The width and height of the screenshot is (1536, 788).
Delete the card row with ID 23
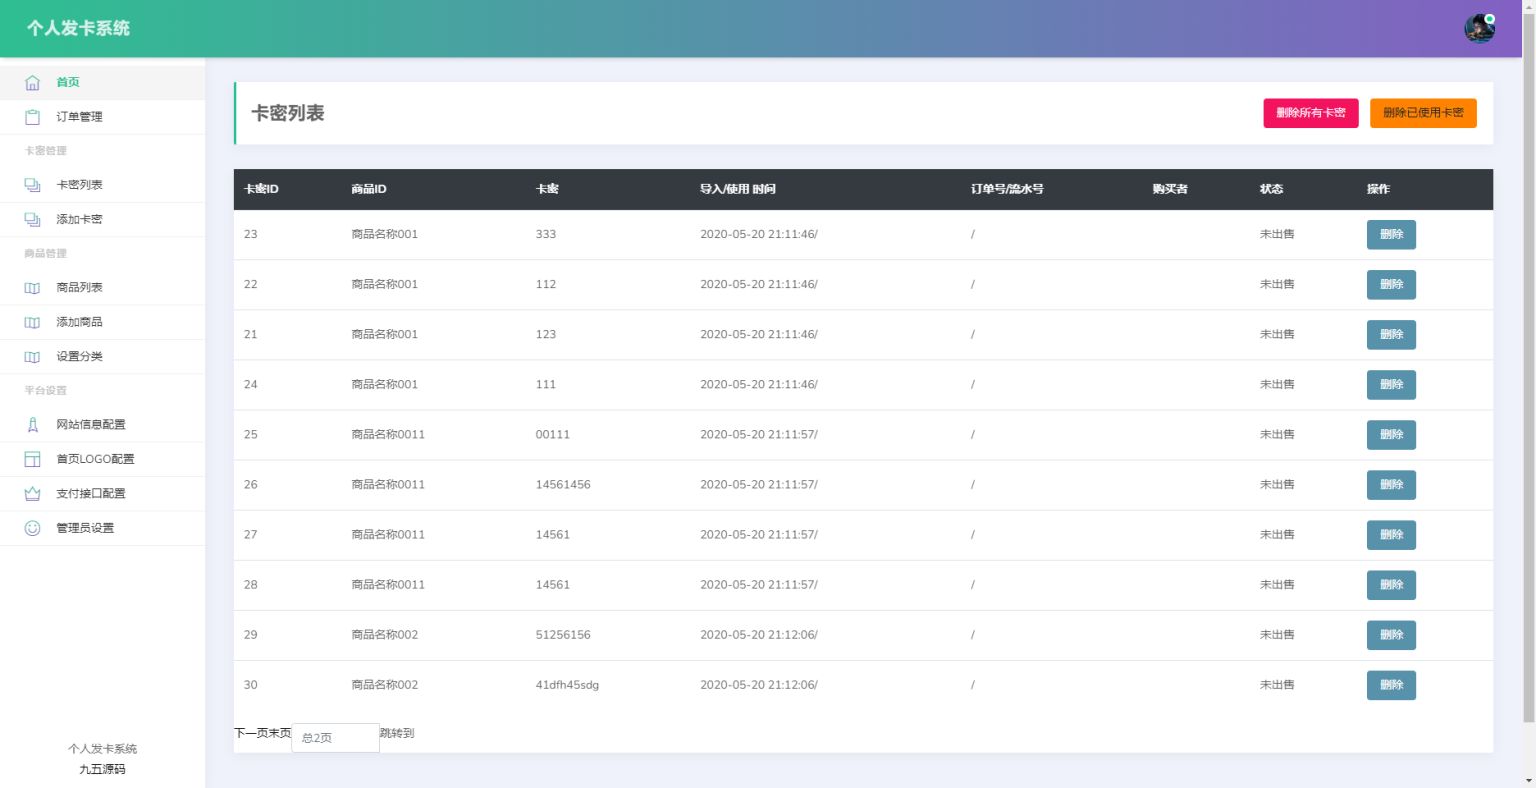click(1390, 235)
